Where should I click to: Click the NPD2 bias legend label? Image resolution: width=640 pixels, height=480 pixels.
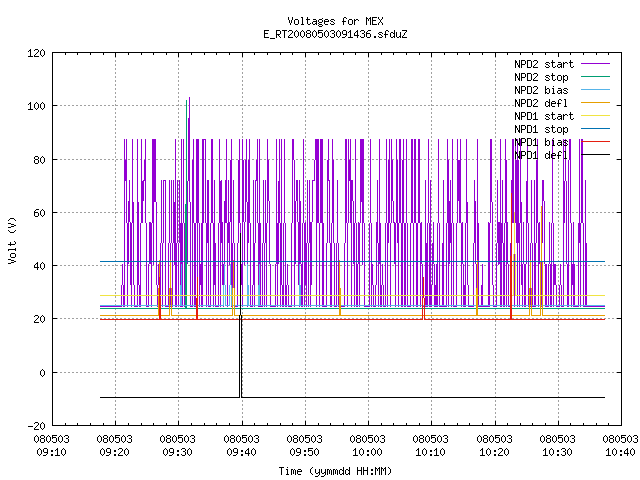(541, 90)
